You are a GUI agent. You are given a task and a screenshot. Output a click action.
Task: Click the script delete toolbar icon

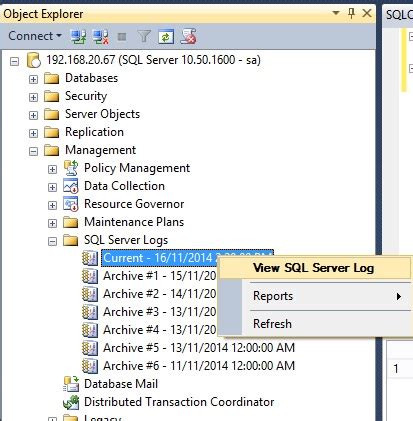coord(188,36)
